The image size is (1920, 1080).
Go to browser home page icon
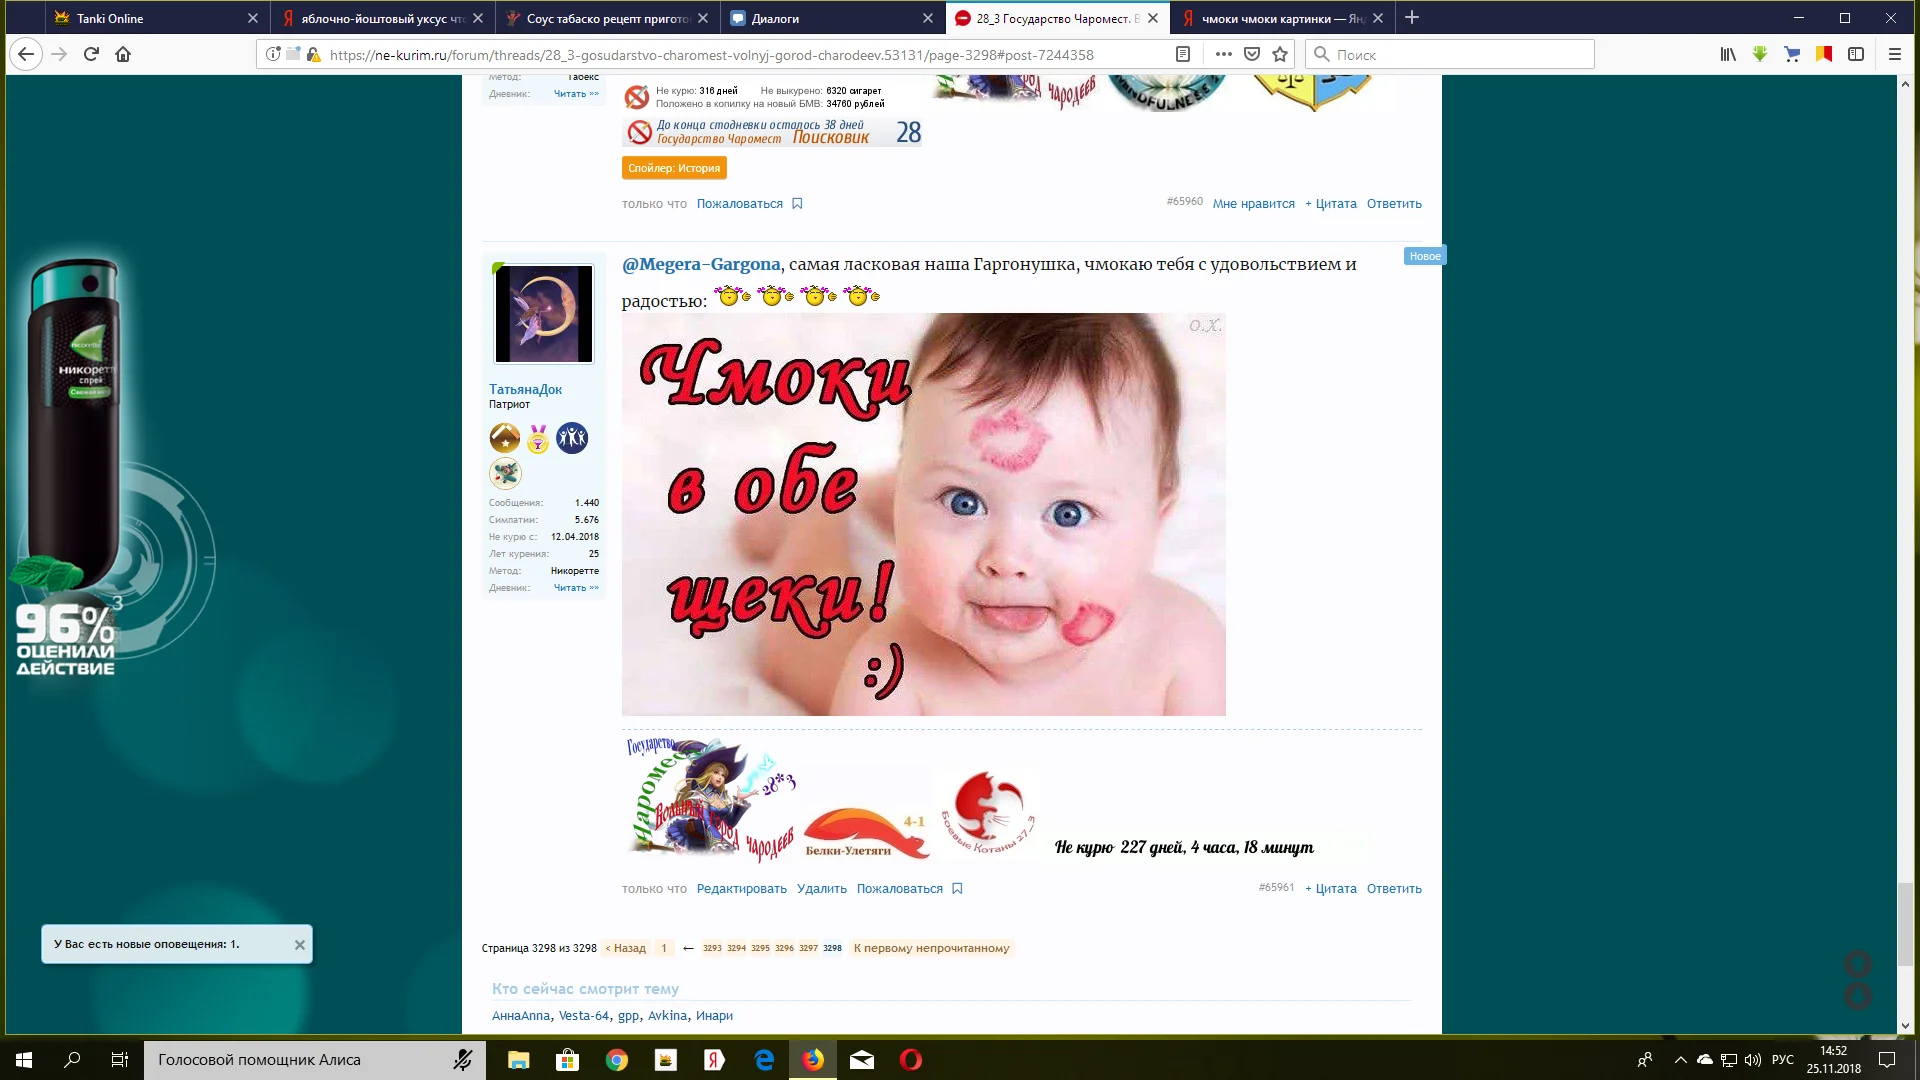[x=123, y=54]
